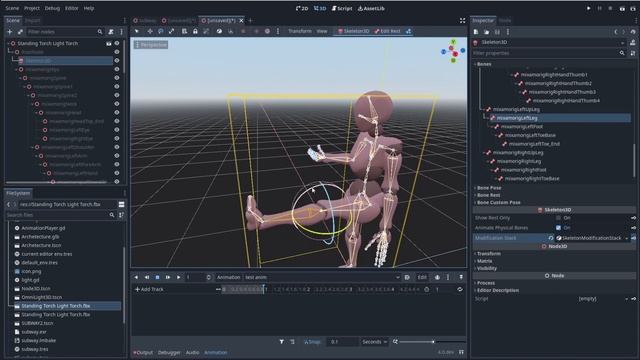Screen dimensions: 640x360
Task: Switch to the Script workspace
Action: [342, 8]
